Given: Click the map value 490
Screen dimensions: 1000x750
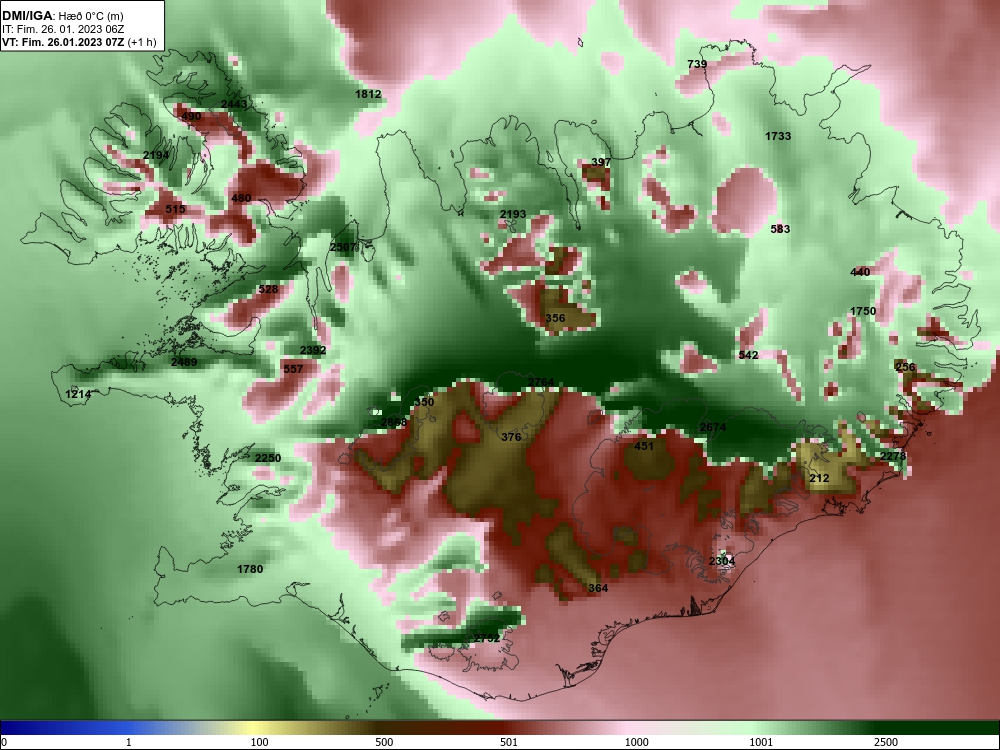Looking at the screenshot, I should (x=191, y=116).
